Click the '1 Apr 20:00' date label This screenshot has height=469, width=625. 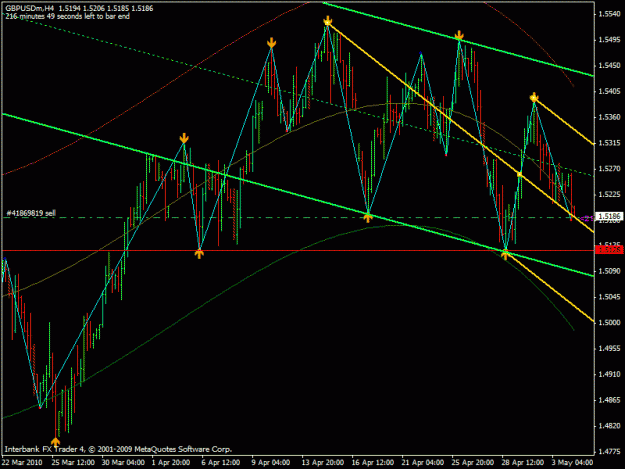(x=171, y=462)
